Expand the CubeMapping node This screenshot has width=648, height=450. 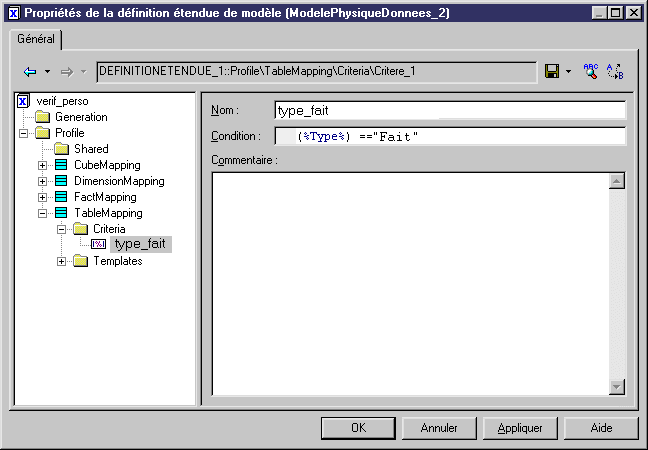click(42, 165)
